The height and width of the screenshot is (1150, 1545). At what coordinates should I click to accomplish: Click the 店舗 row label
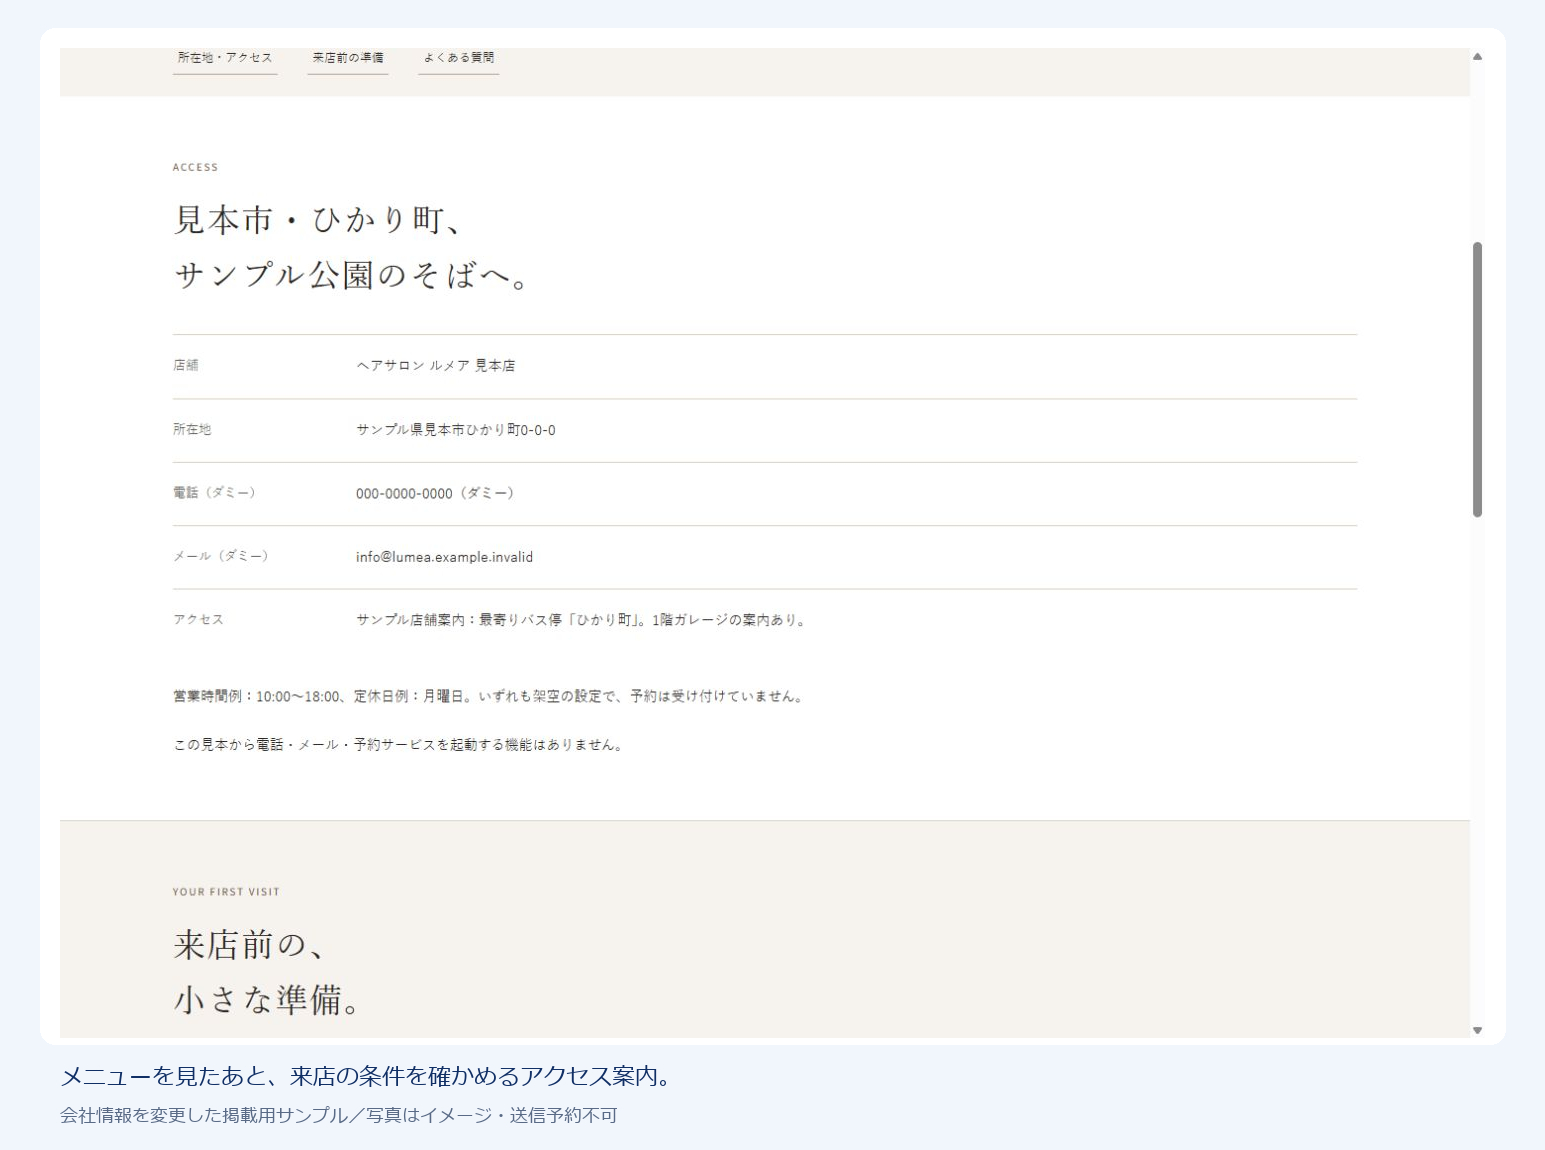[x=186, y=366]
